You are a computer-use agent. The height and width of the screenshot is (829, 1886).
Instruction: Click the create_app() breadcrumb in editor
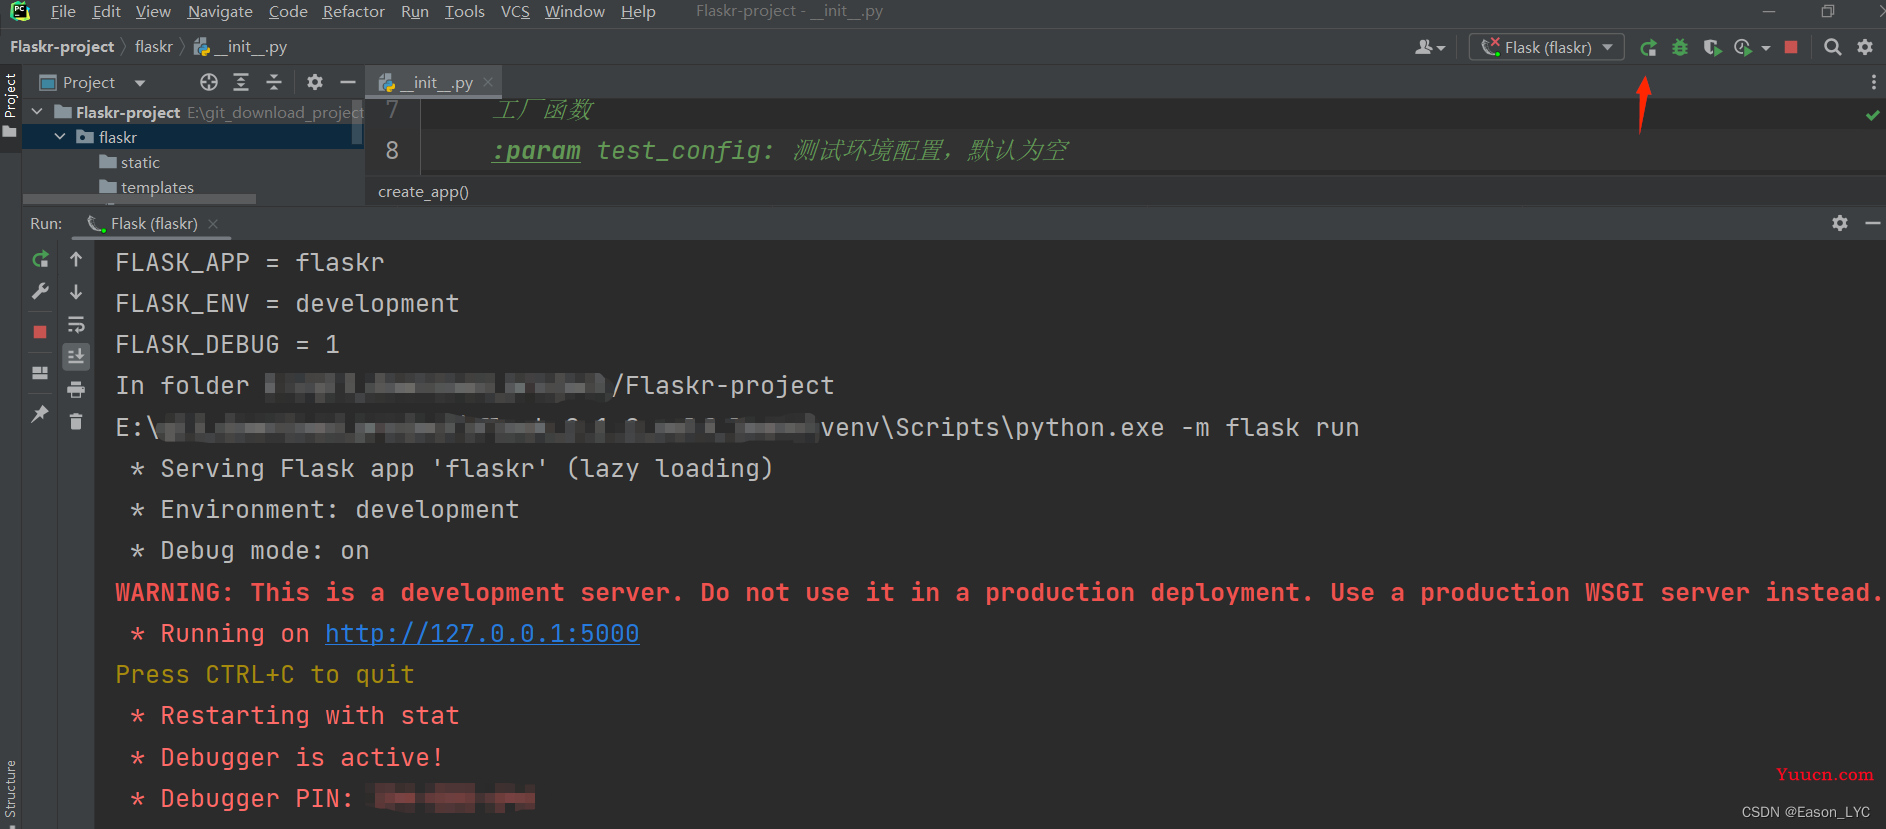coord(423,191)
